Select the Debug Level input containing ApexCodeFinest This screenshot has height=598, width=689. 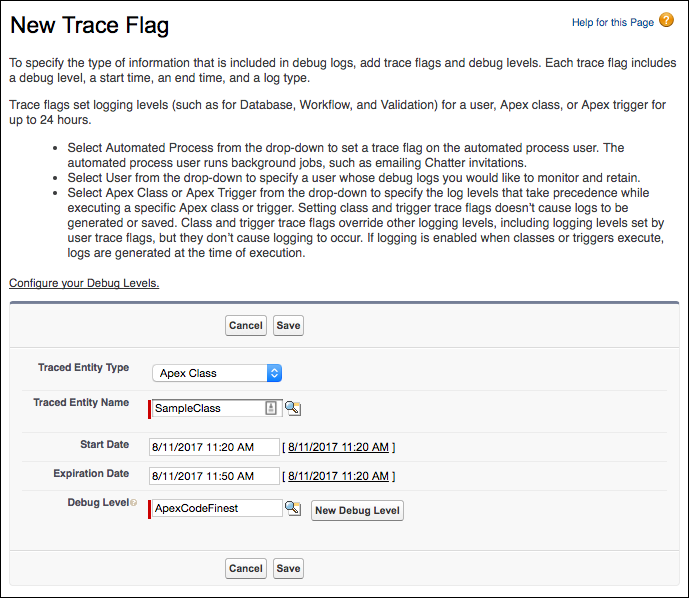pos(216,508)
